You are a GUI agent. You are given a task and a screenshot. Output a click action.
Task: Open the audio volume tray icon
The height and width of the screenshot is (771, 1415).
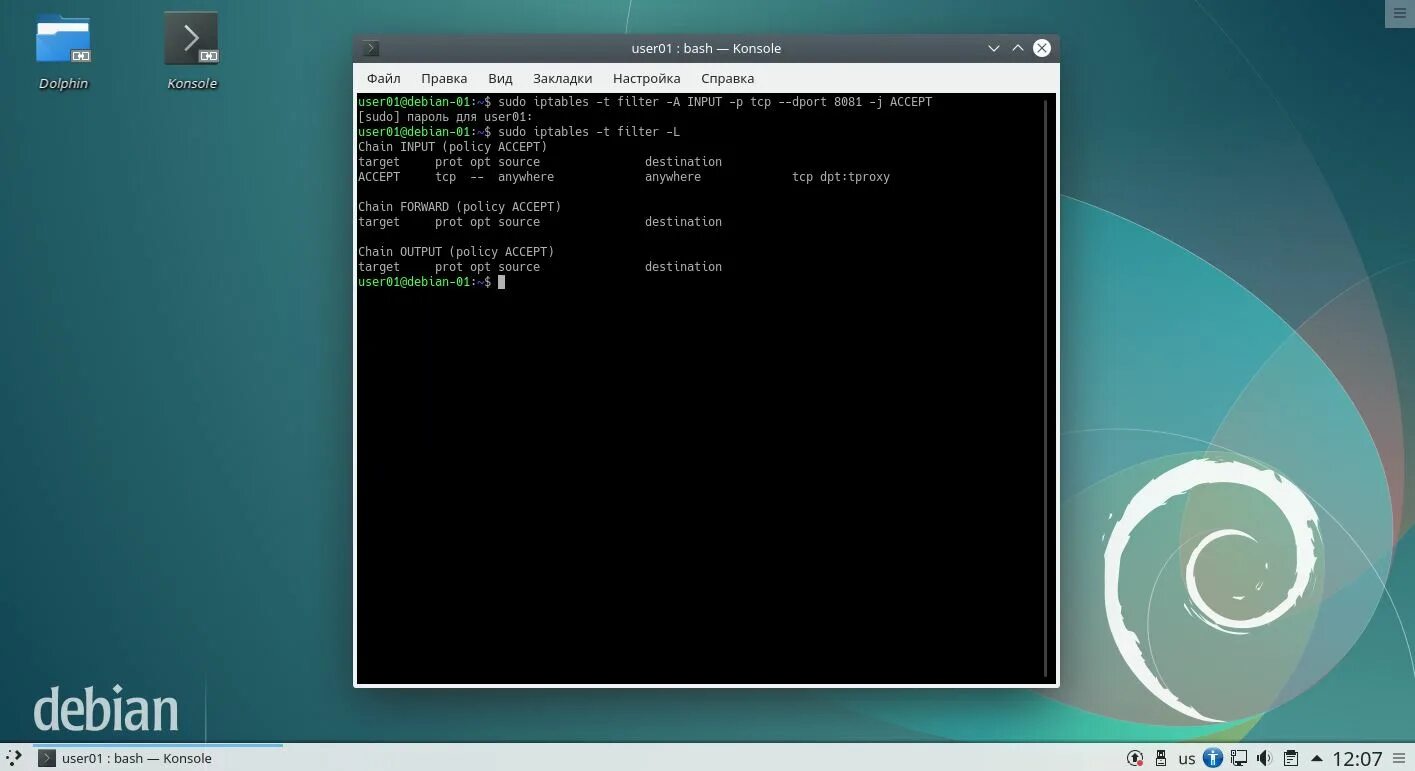(1264, 758)
